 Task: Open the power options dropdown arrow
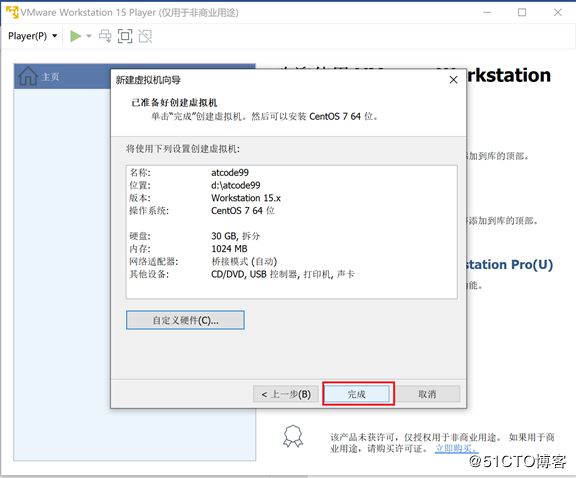89,36
